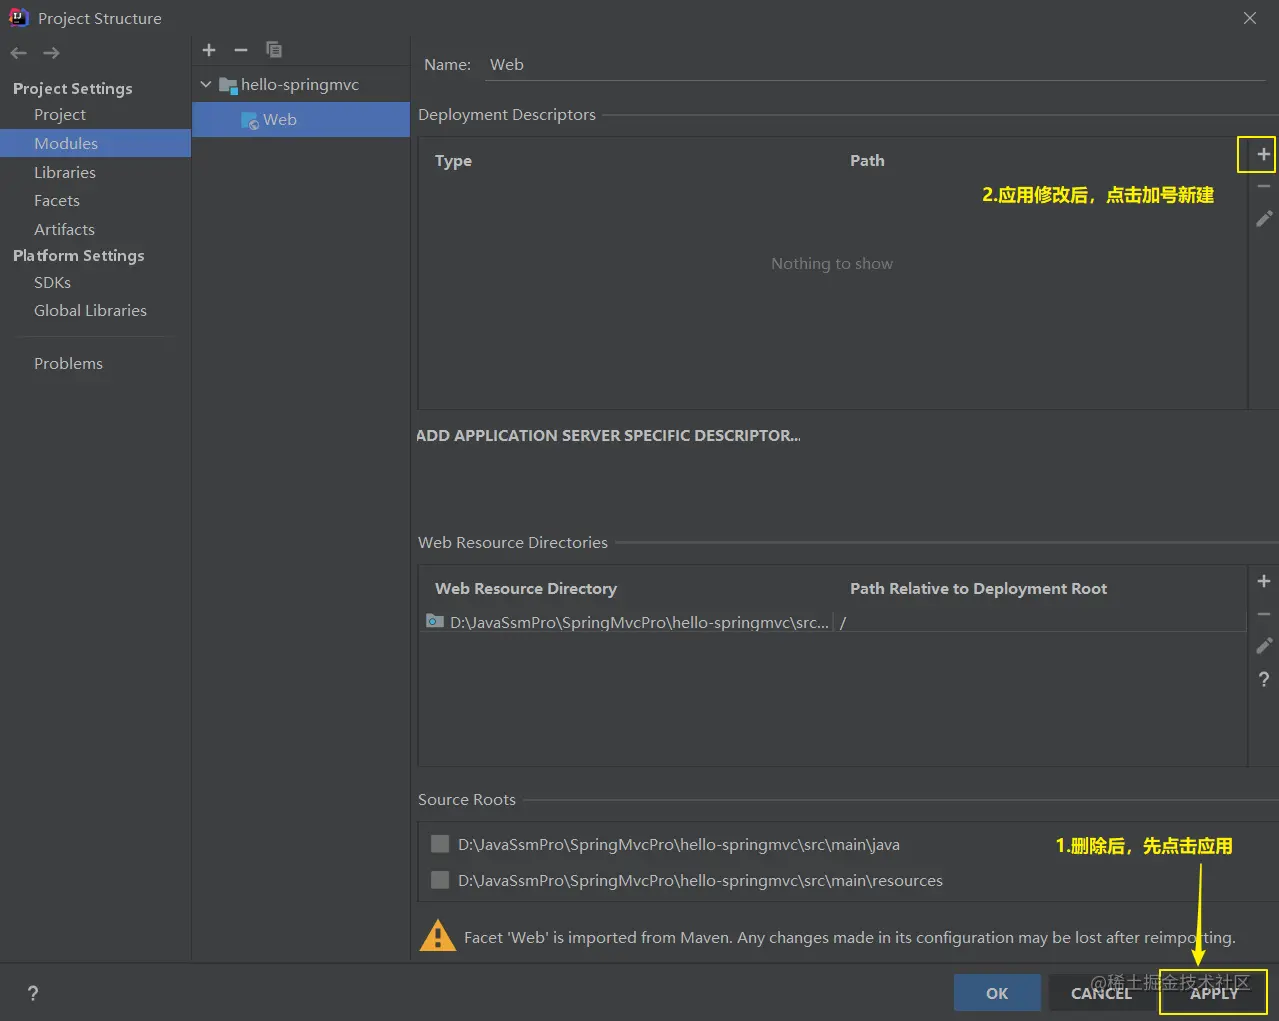Image resolution: width=1279 pixels, height=1021 pixels.
Task: Open the Facets settings page
Action: (57, 200)
